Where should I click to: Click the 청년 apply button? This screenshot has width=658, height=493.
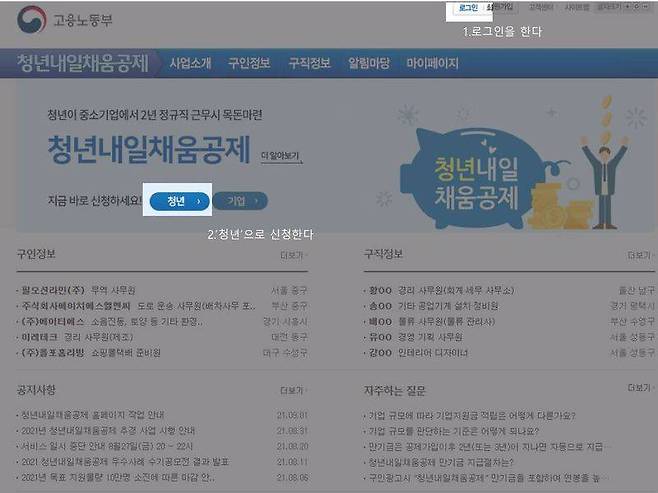click(x=180, y=201)
